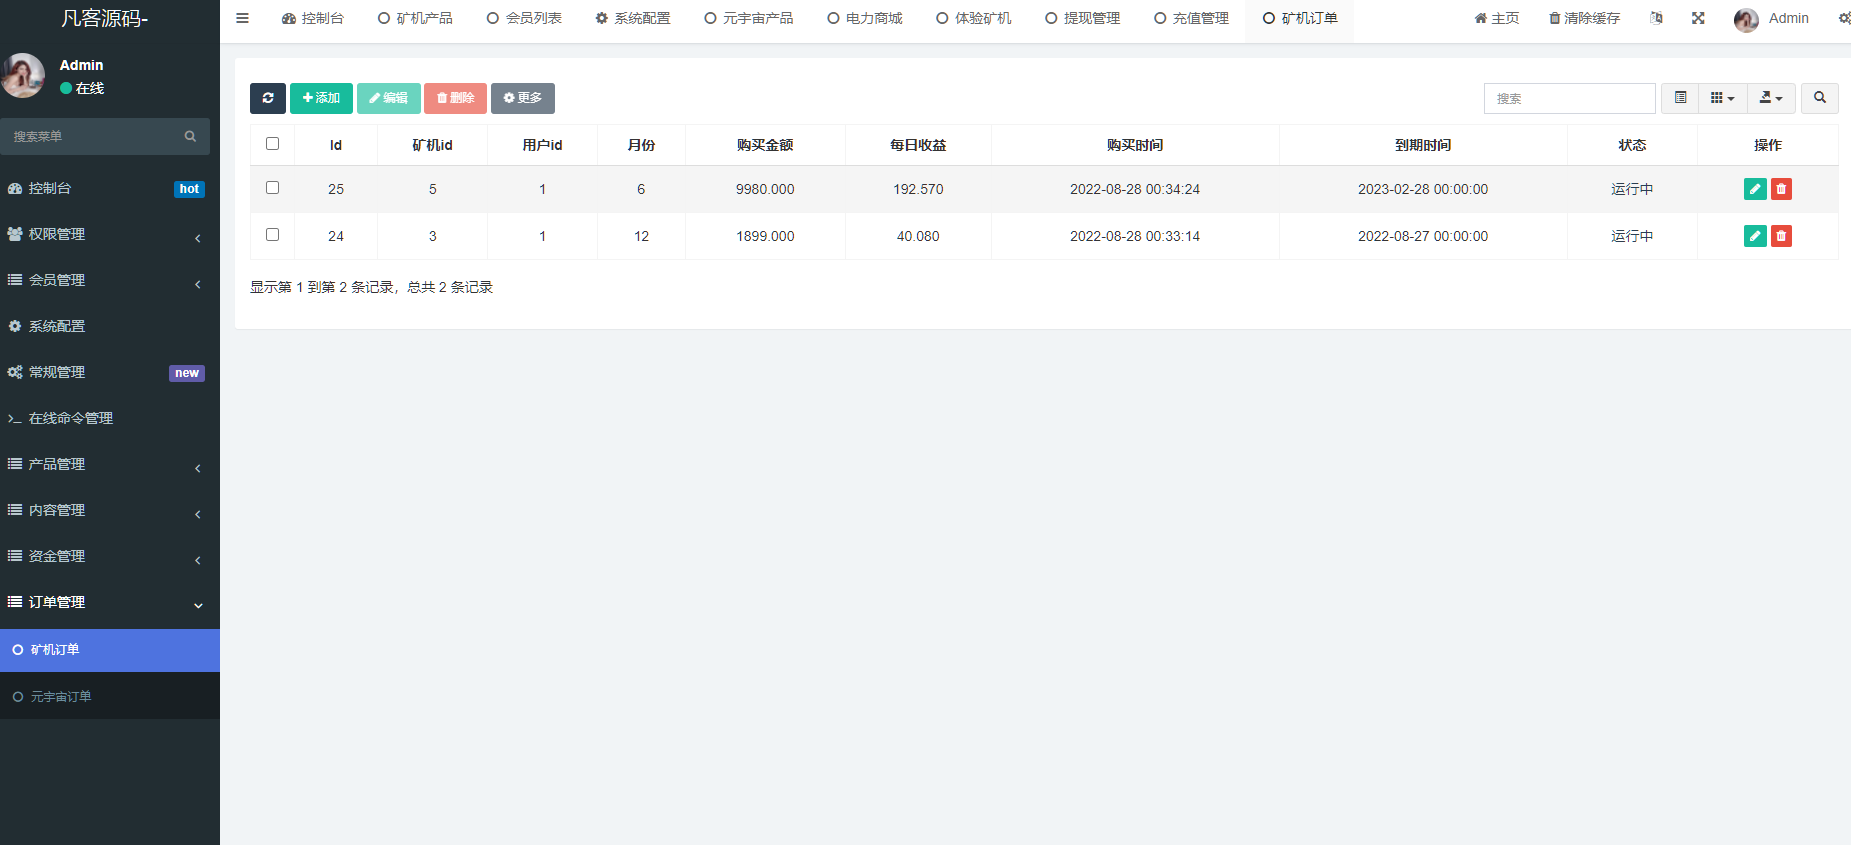The width and height of the screenshot is (1851, 845).
Task: Click the fullscreen expand icon in header
Action: click(x=1698, y=18)
